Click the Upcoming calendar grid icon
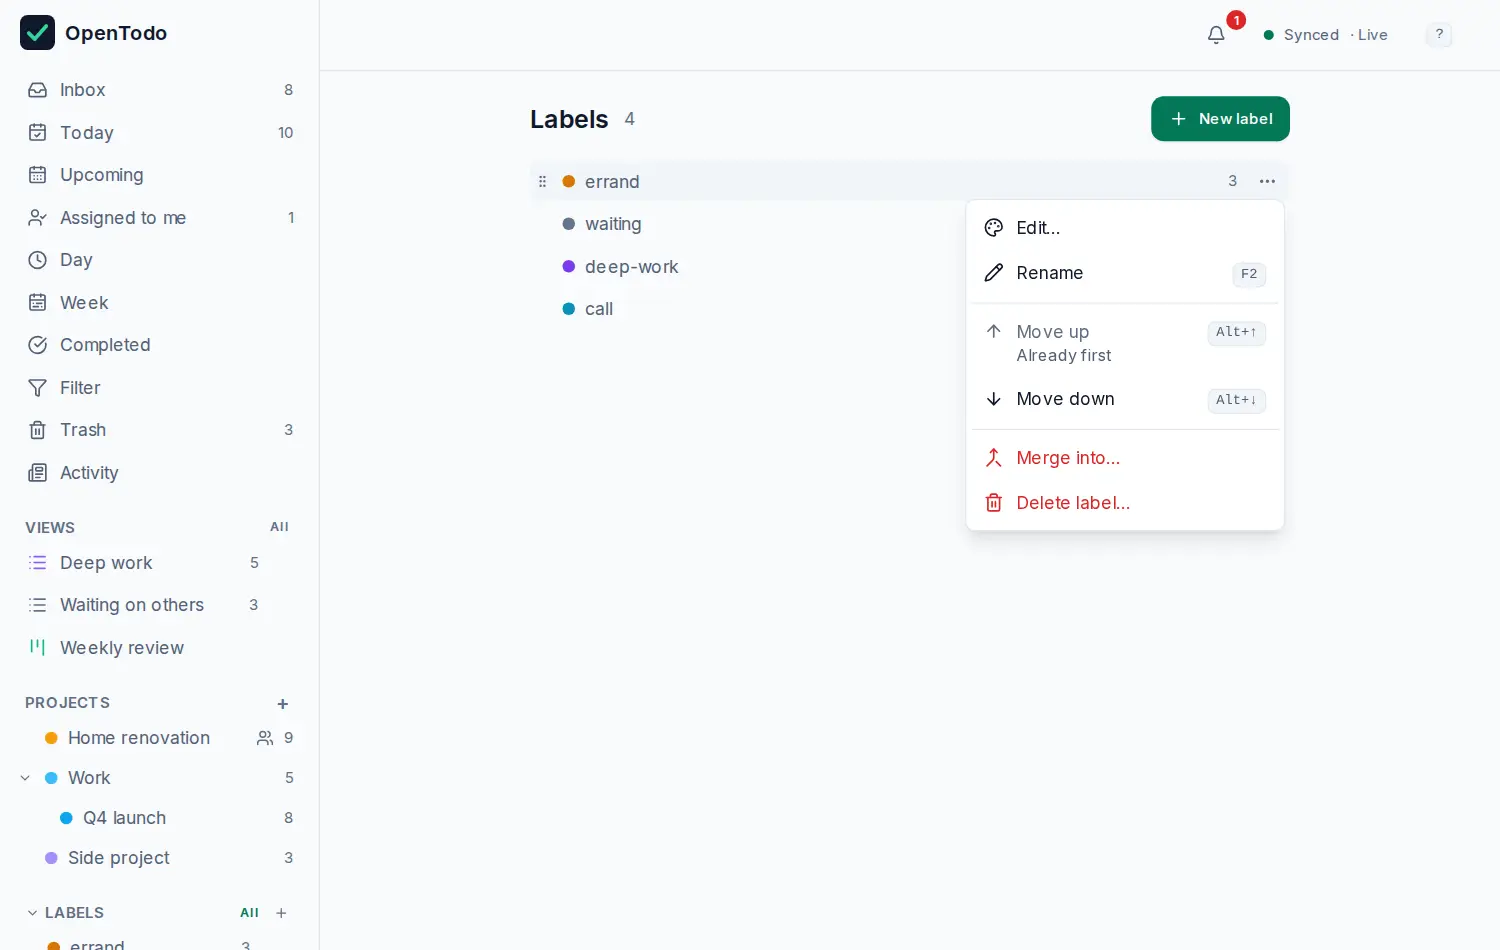 click(x=38, y=175)
